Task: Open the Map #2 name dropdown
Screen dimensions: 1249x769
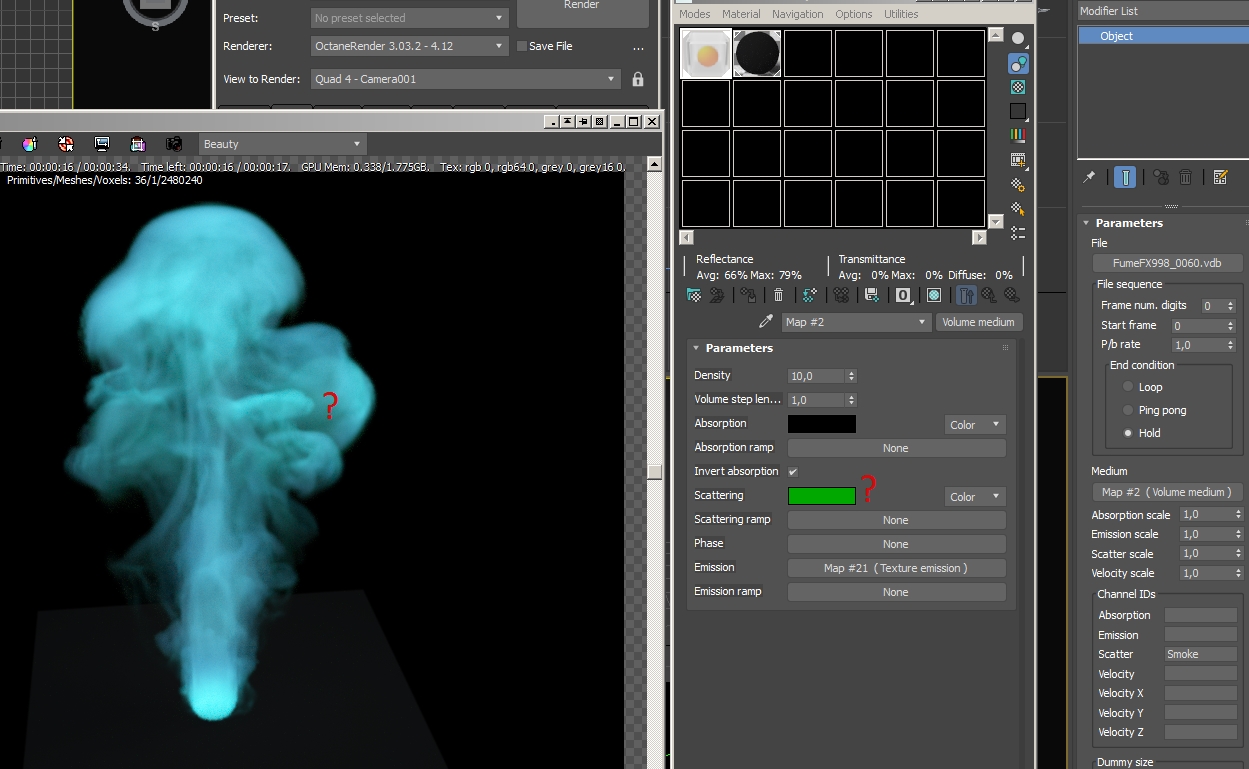Action: pos(856,322)
